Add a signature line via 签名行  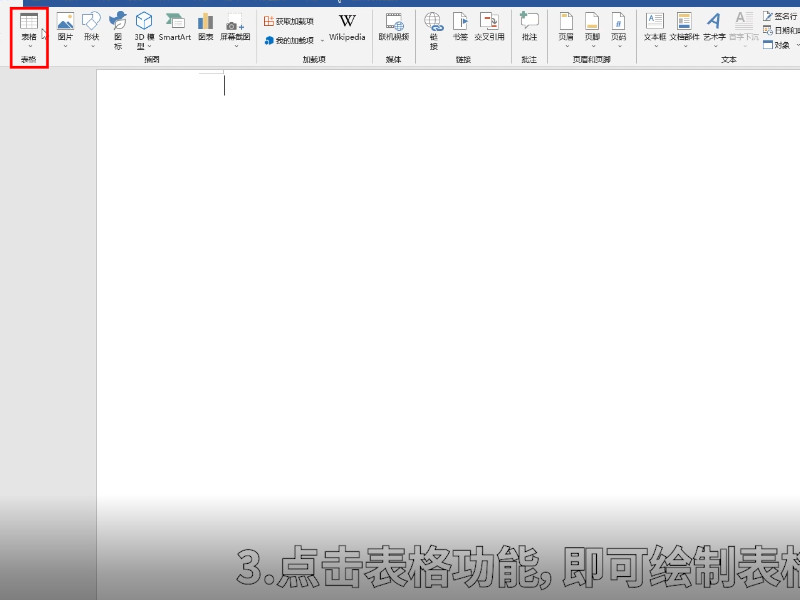(781, 16)
